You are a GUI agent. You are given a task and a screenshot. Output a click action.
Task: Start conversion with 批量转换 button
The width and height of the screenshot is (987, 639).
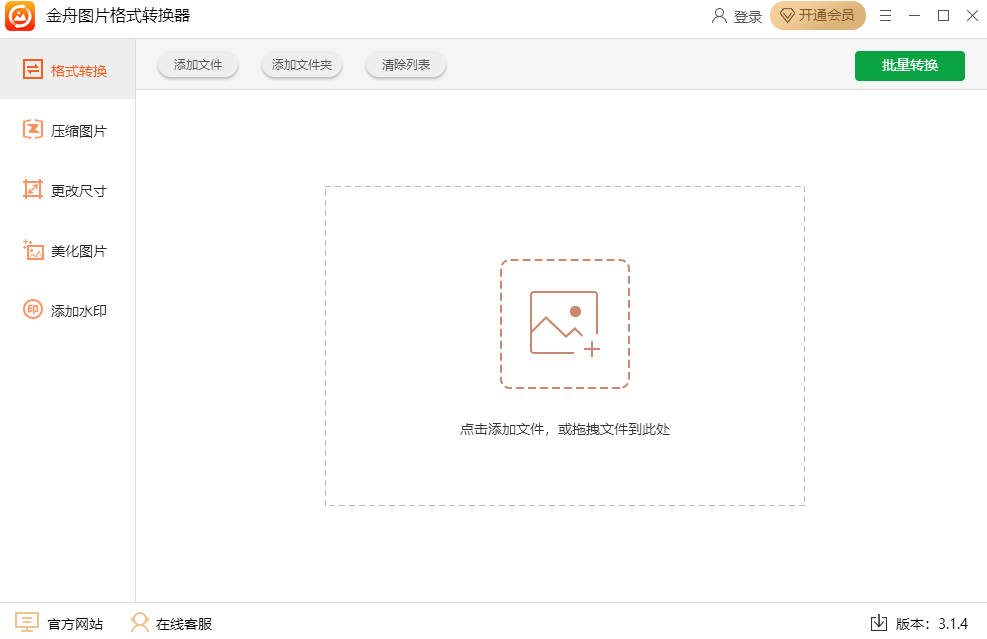pyautogui.click(x=909, y=66)
